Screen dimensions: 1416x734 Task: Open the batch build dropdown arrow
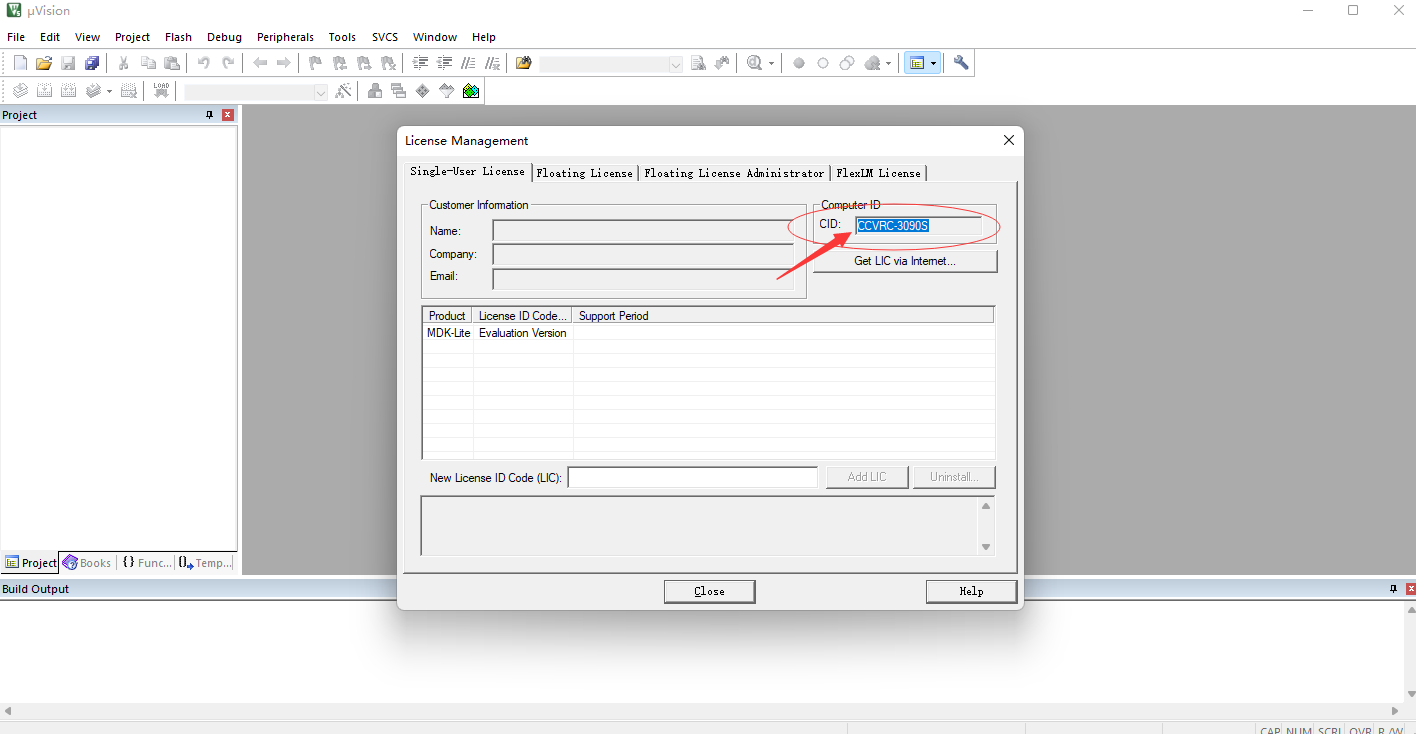(x=109, y=92)
